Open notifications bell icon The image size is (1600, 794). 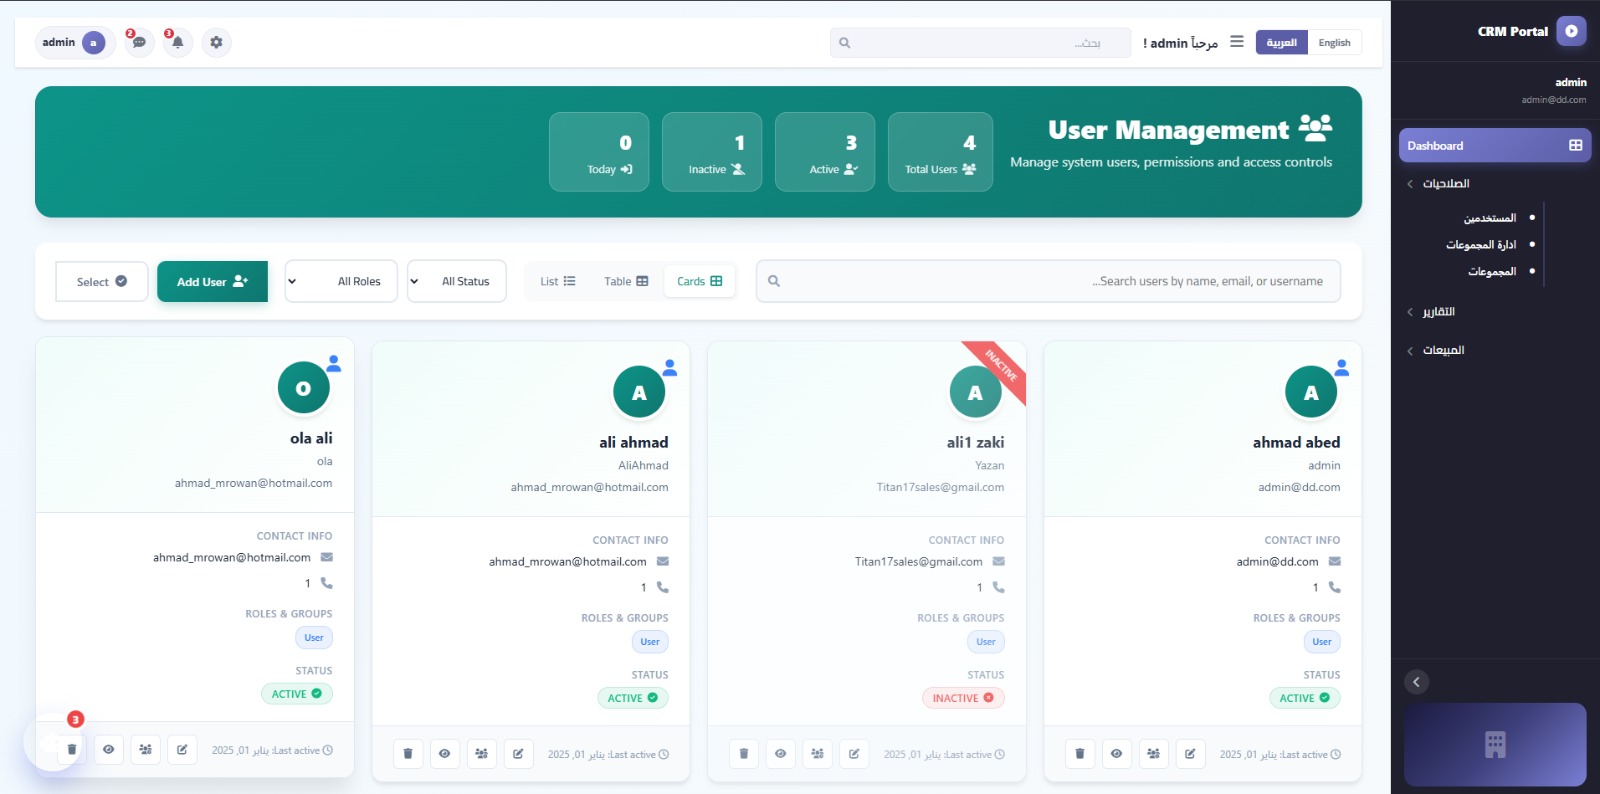pos(177,42)
